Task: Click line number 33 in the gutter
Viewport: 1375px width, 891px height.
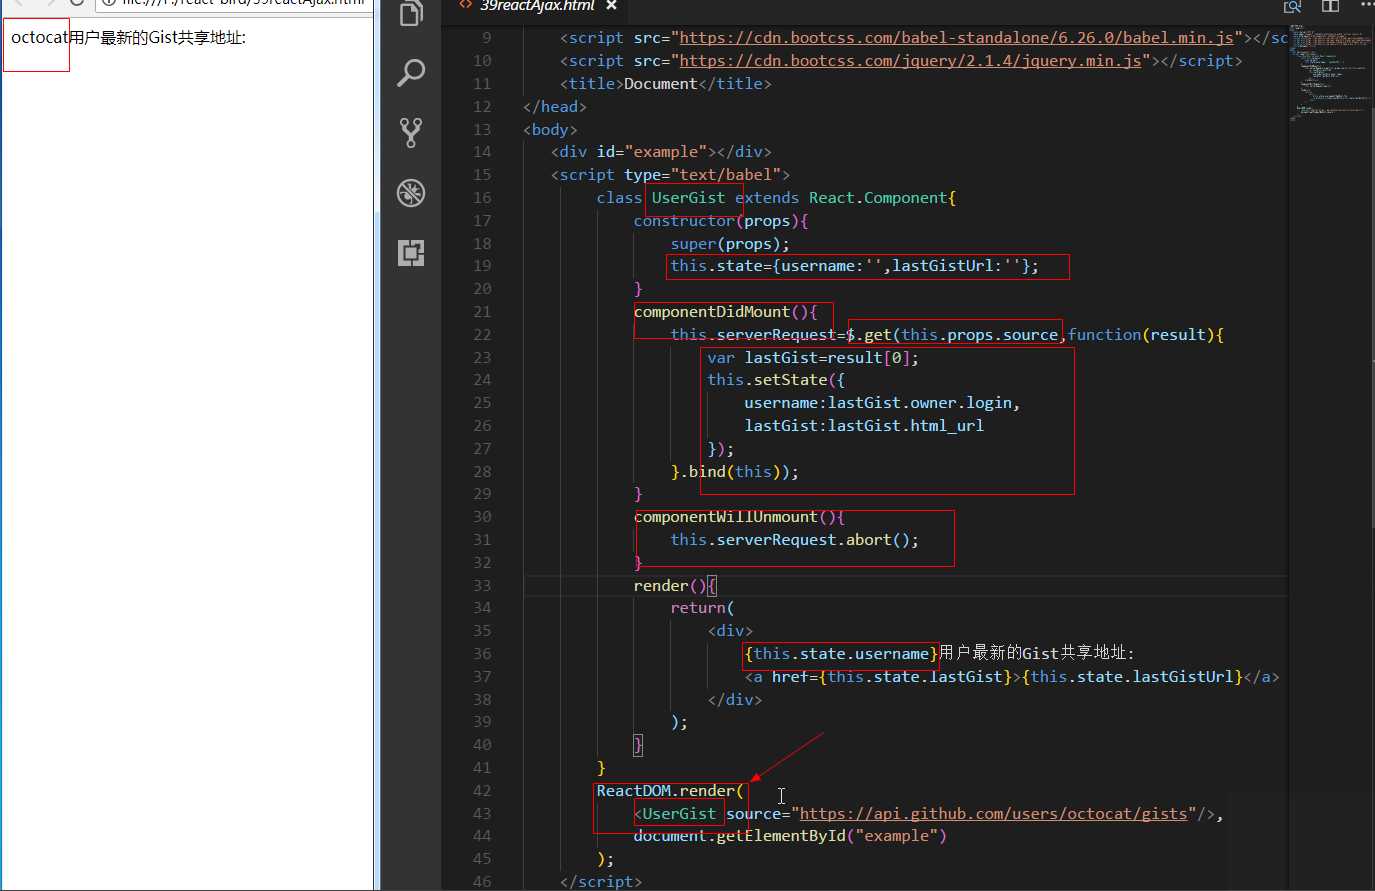Action: coord(482,586)
